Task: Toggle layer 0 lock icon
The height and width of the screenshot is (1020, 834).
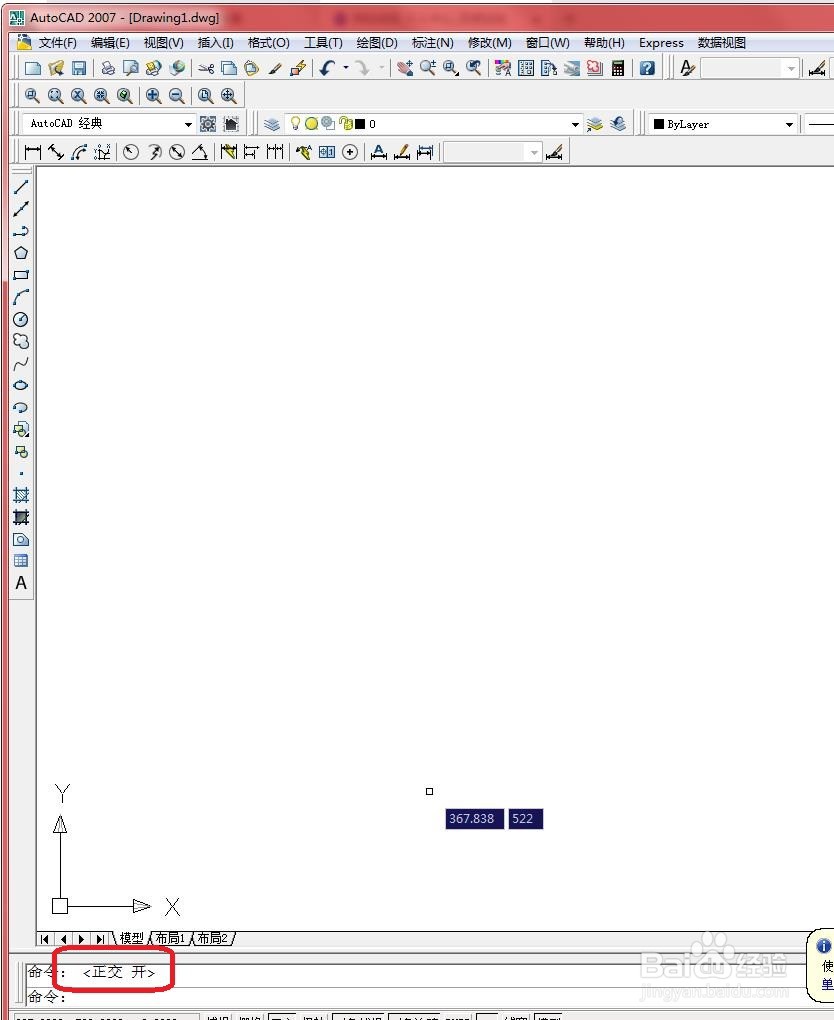Action: [x=345, y=124]
